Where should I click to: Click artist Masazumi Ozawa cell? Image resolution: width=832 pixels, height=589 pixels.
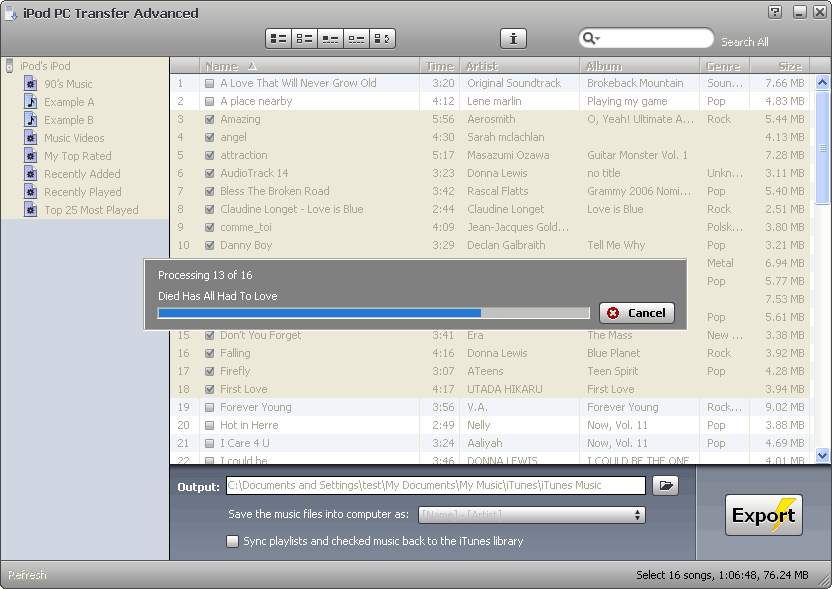point(508,155)
